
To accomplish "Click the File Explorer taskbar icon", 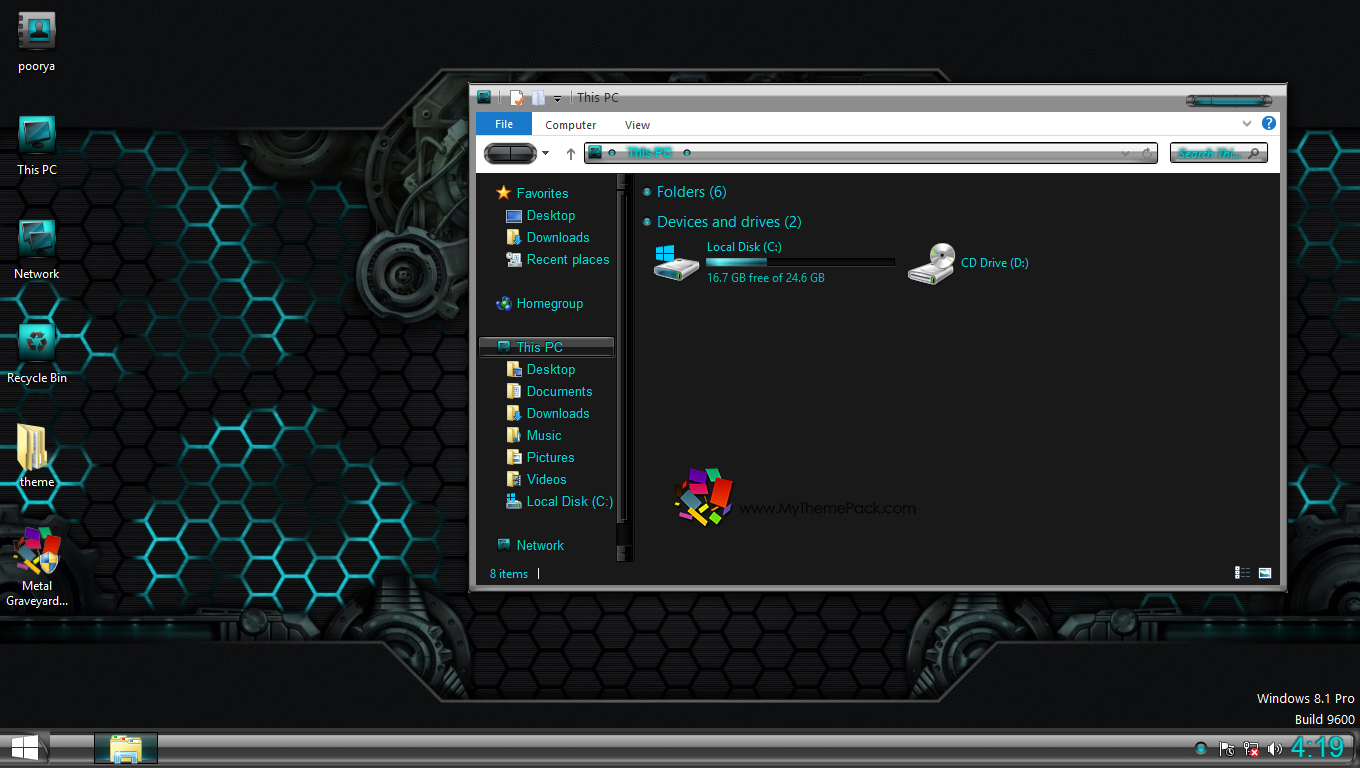I will click(126, 748).
